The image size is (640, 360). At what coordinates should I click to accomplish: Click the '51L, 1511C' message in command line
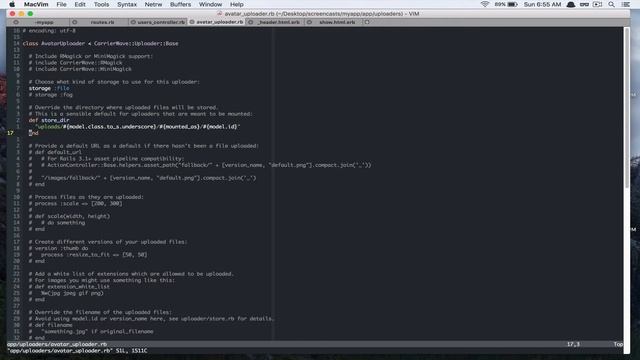click(131, 351)
